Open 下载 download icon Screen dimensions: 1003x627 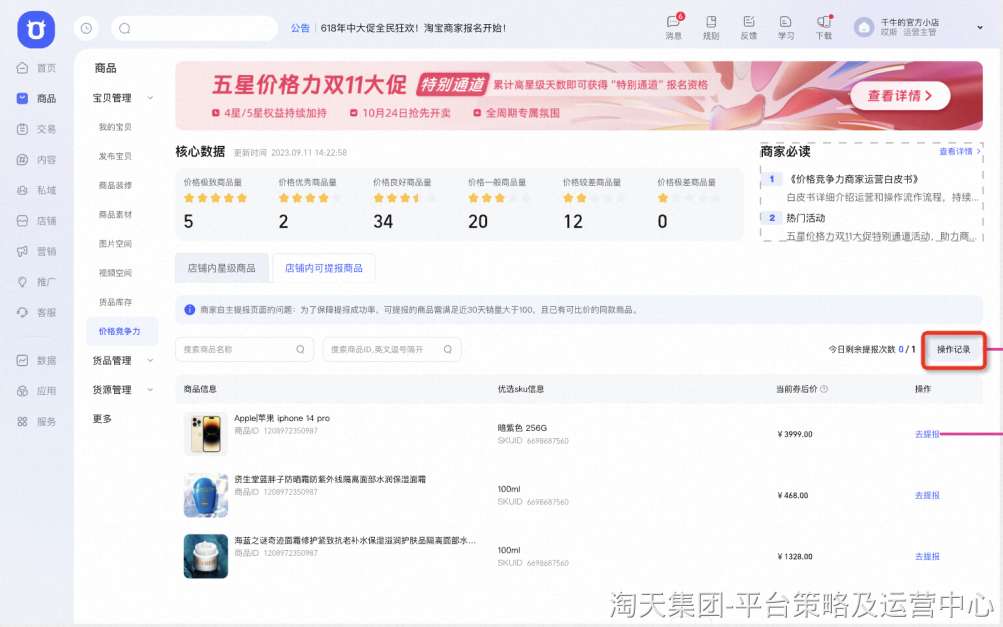(824, 28)
